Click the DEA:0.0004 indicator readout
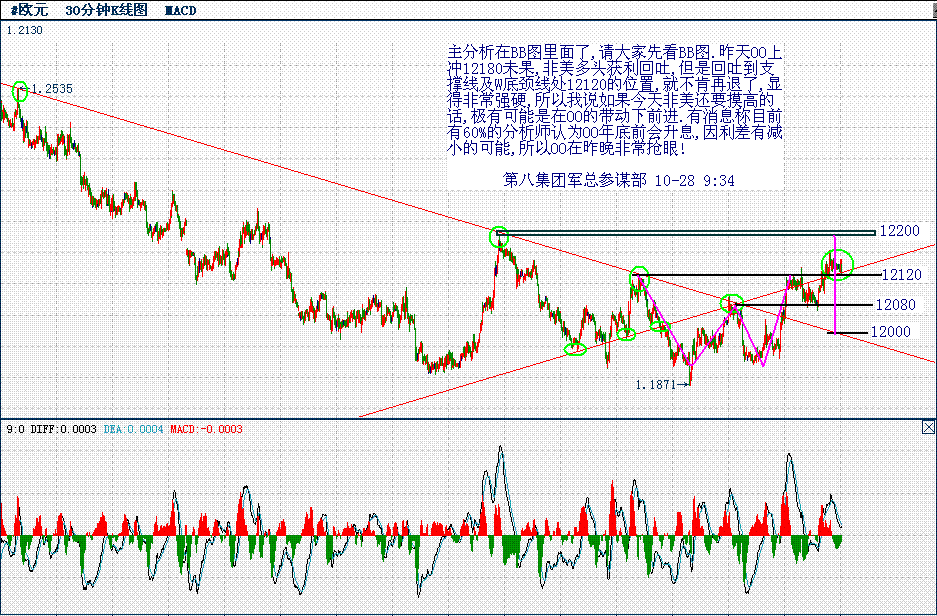The height and width of the screenshot is (616, 937). [133, 429]
